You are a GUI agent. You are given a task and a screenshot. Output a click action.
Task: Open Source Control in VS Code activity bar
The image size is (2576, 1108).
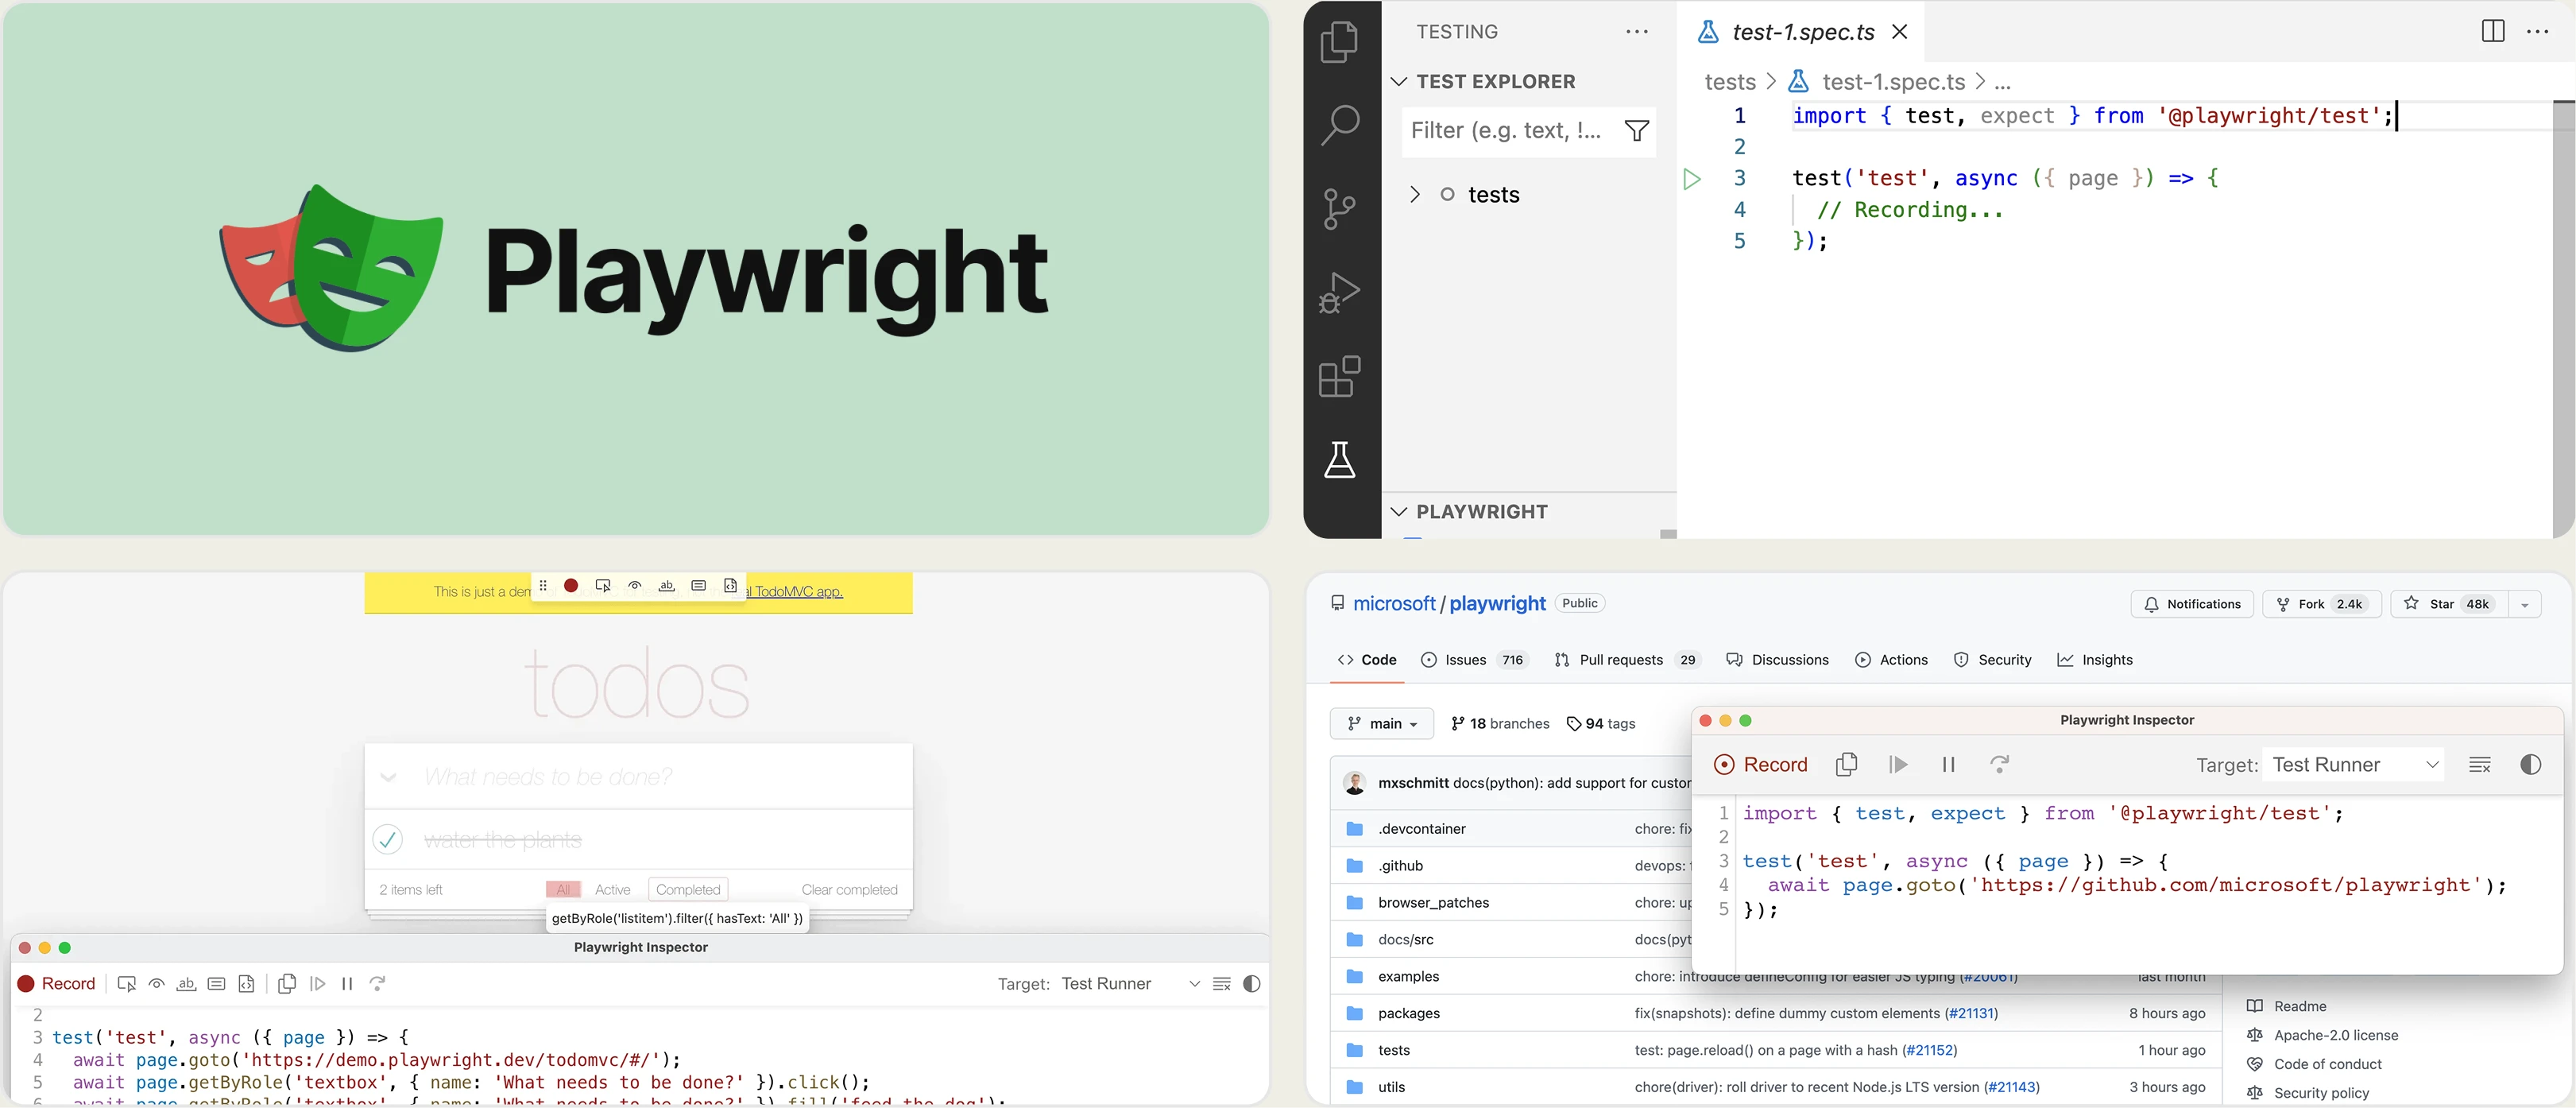point(1339,209)
